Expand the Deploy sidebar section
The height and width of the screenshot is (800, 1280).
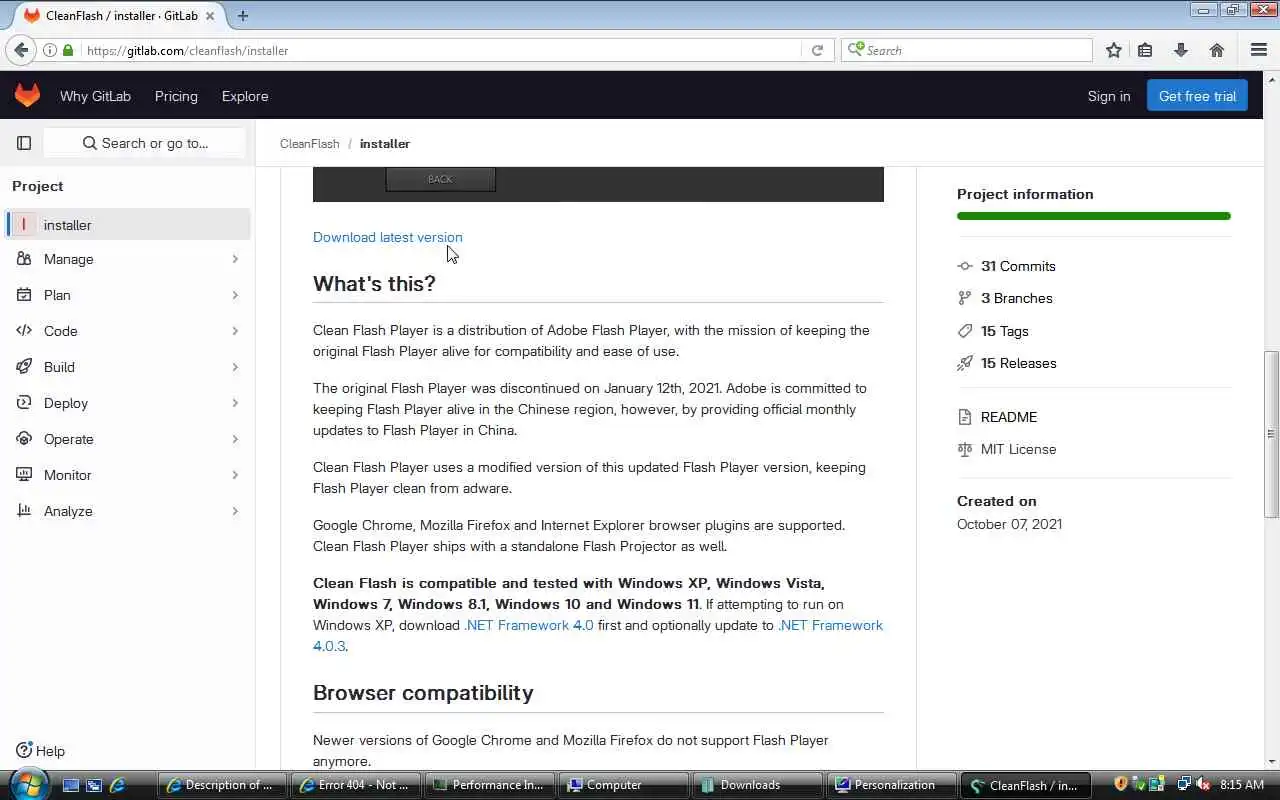coord(127,403)
